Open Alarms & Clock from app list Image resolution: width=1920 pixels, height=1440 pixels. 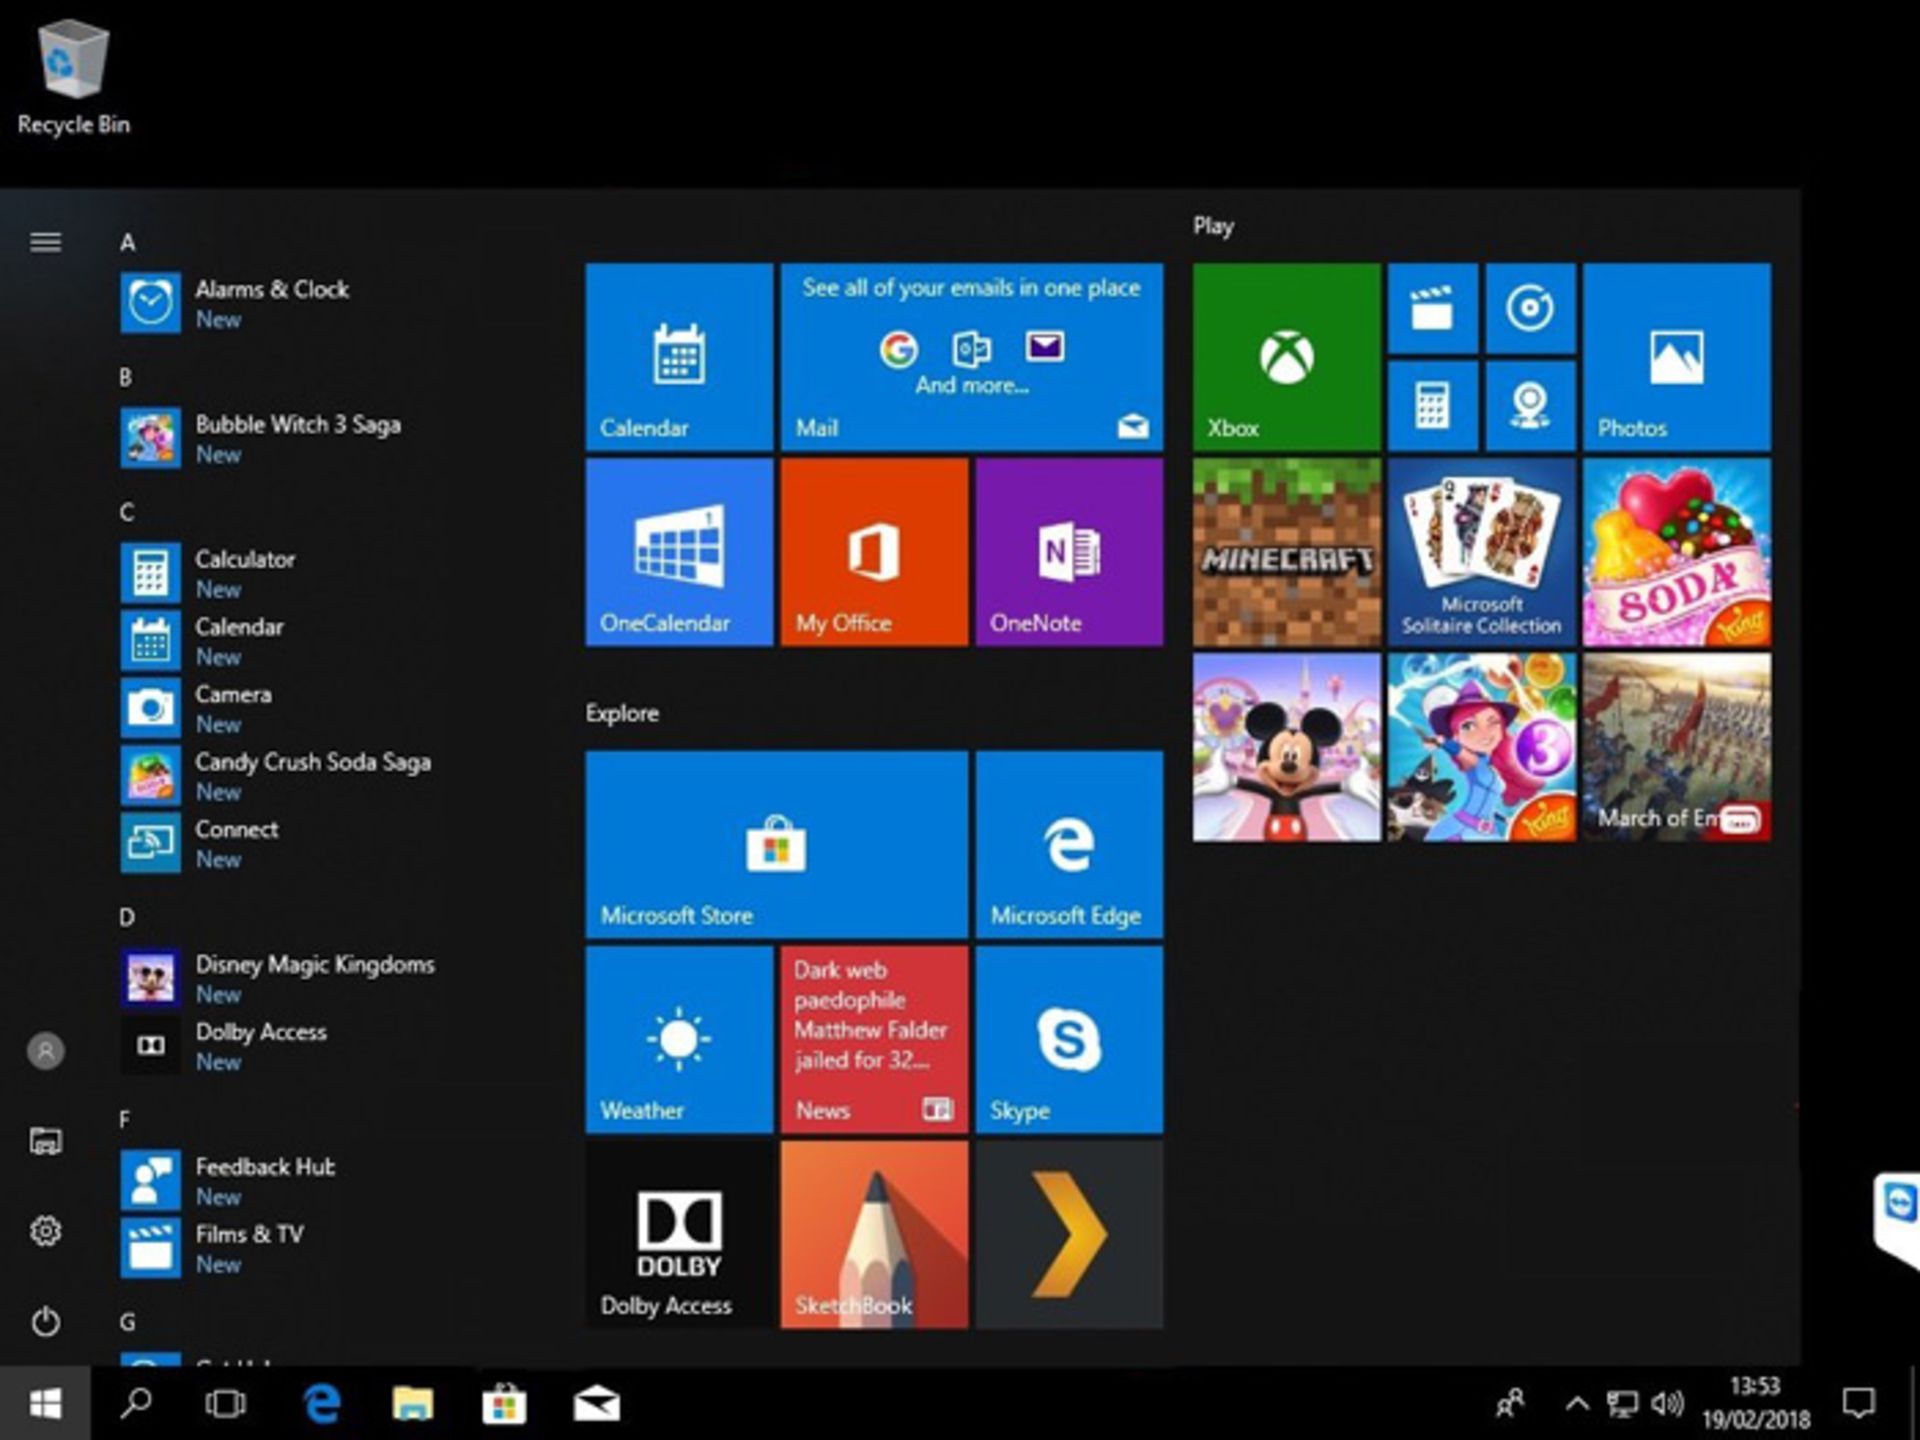coord(330,303)
